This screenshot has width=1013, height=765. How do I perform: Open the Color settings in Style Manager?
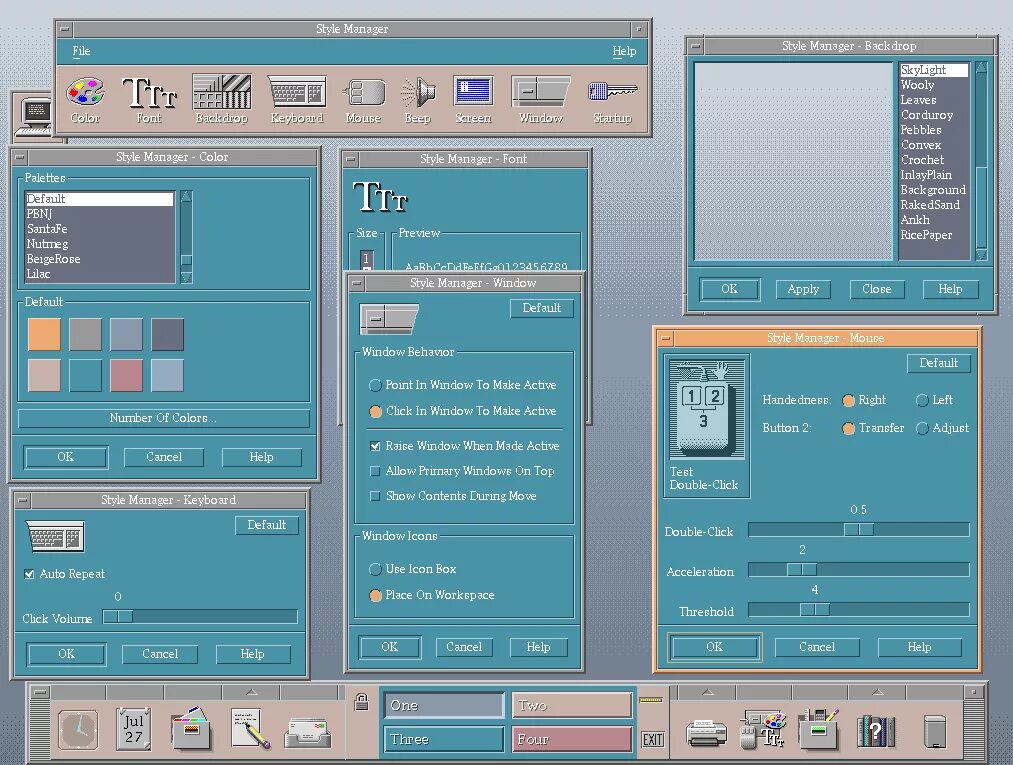click(84, 98)
